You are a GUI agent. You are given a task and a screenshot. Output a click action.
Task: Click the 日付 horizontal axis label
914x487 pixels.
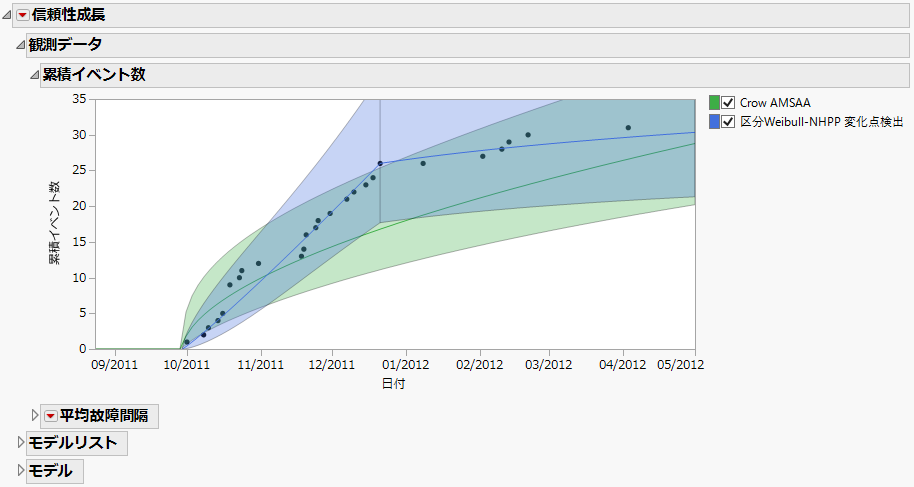(x=393, y=383)
